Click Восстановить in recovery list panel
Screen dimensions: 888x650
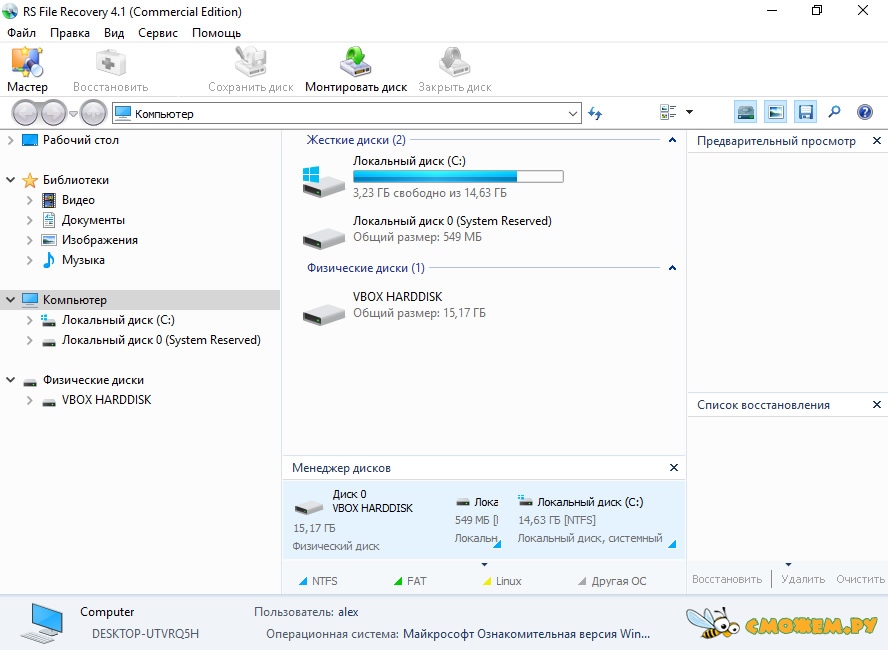coord(727,579)
